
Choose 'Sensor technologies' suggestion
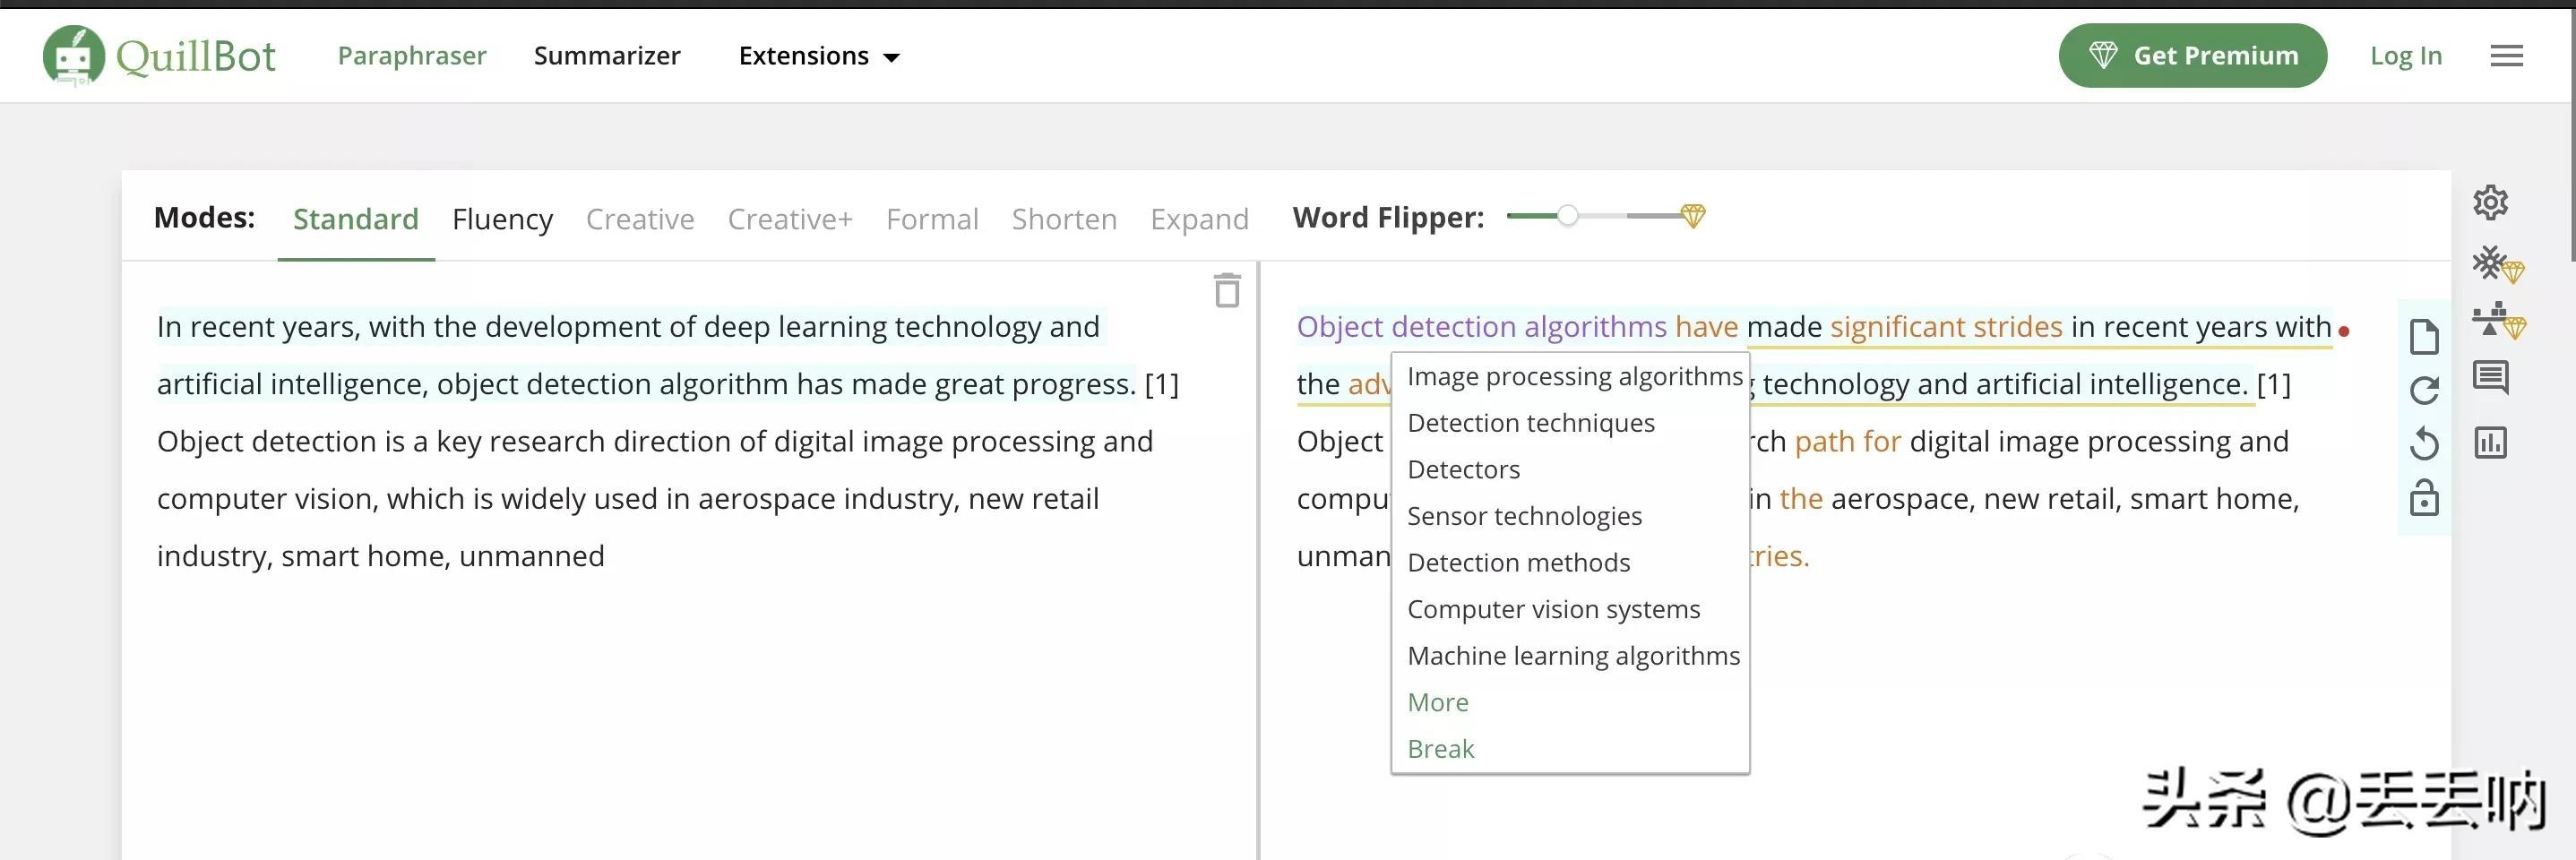click(x=1570, y=516)
